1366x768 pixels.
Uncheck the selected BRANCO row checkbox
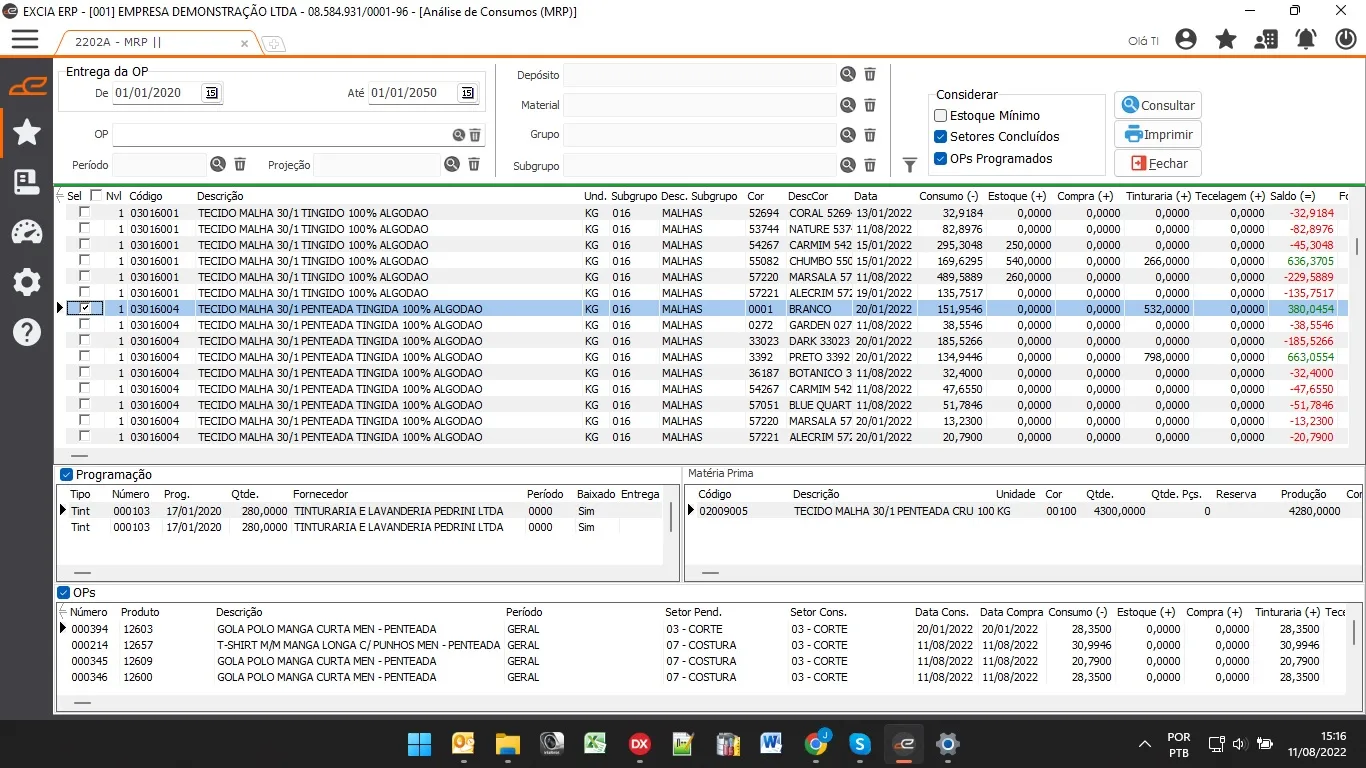[x=85, y=309]
